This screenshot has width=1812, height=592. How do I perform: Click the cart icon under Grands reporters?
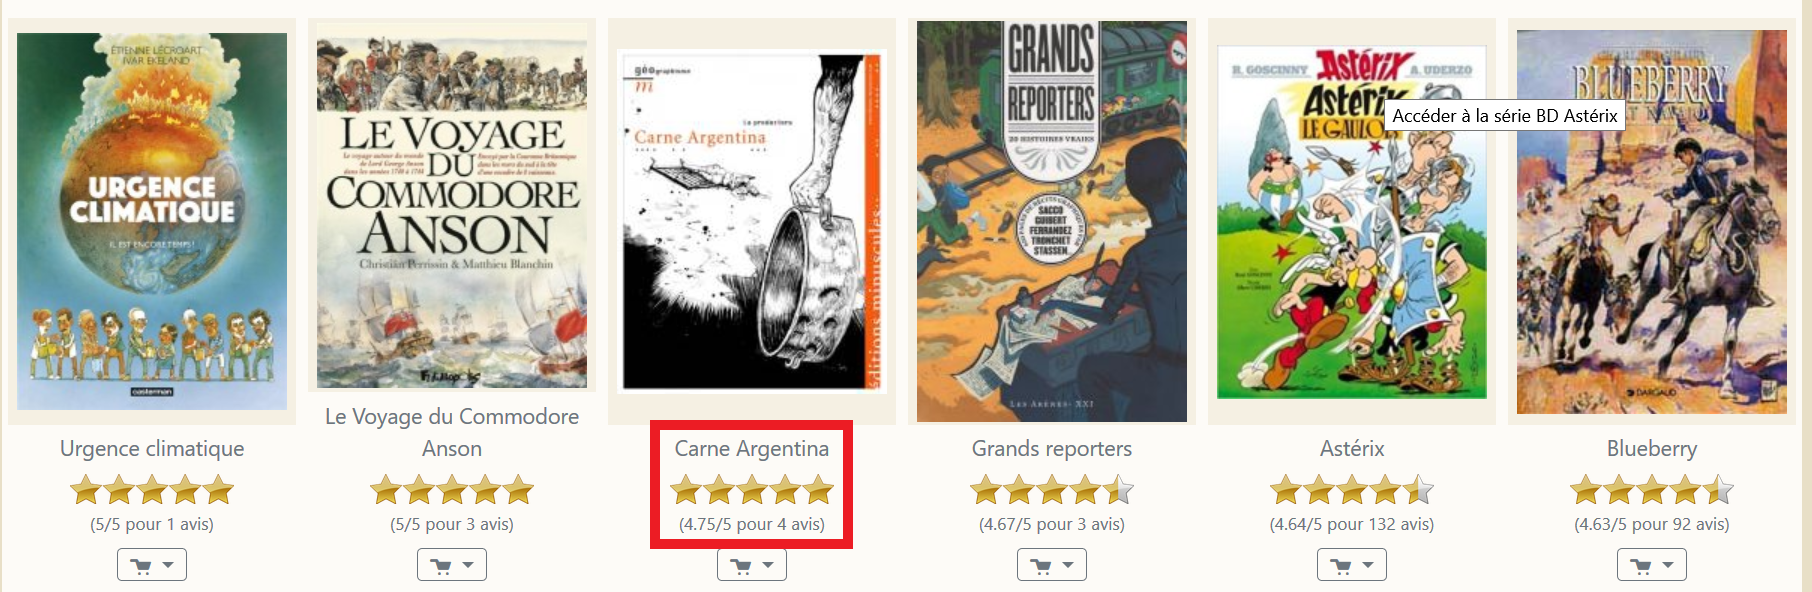click(x=1042, y=565)
